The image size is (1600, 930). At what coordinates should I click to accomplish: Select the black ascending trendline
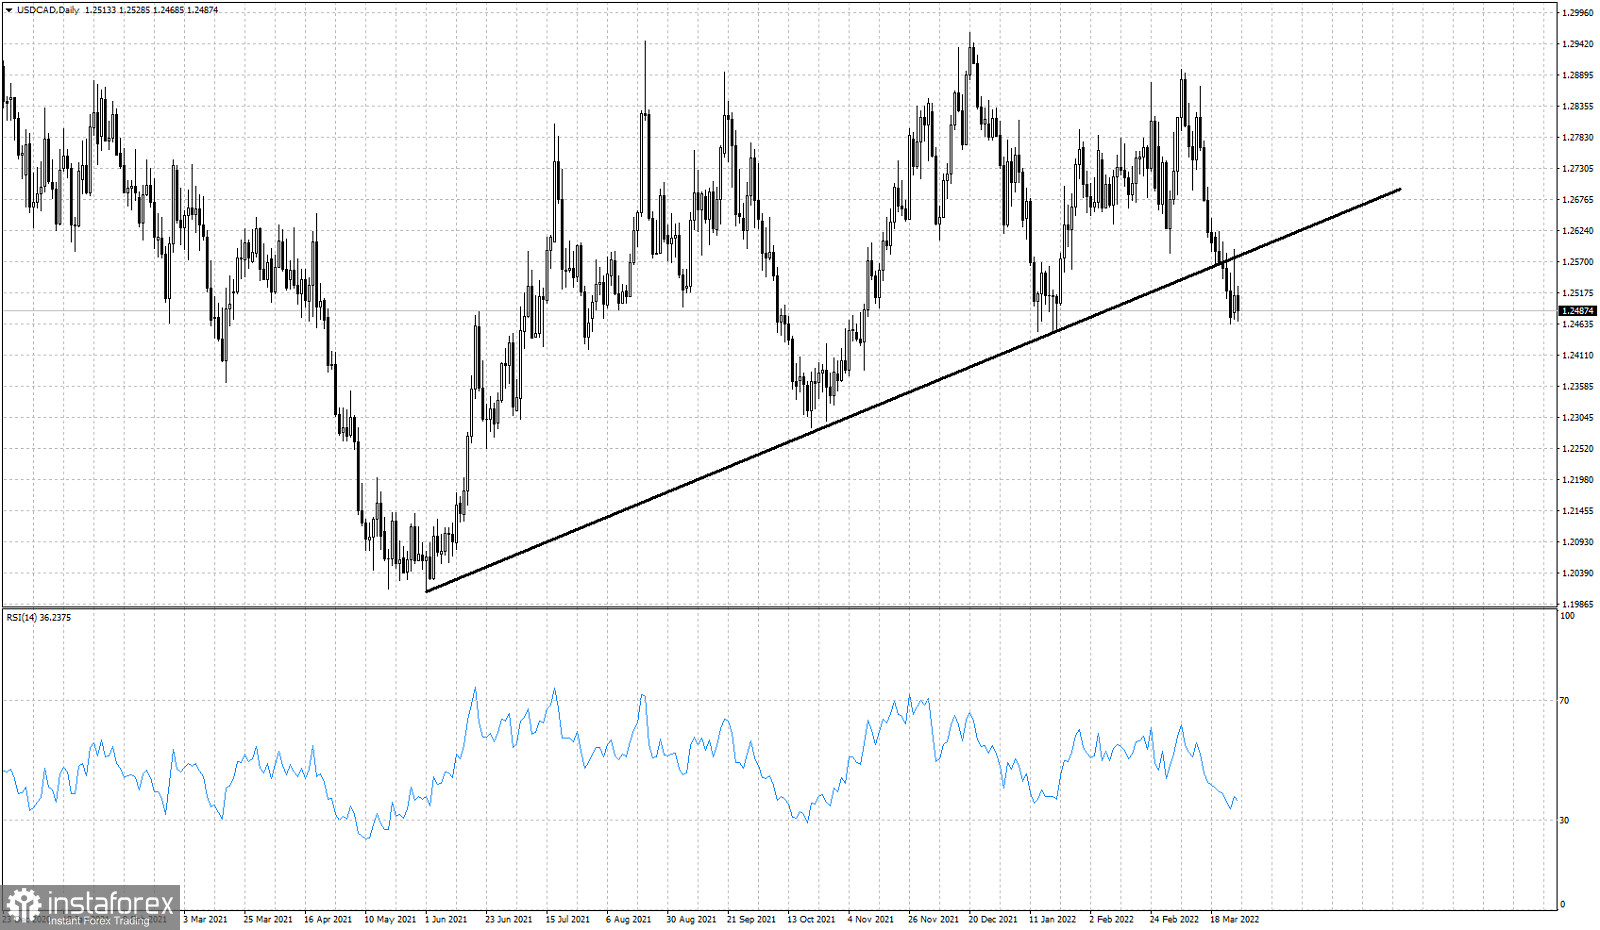(913, 390)
